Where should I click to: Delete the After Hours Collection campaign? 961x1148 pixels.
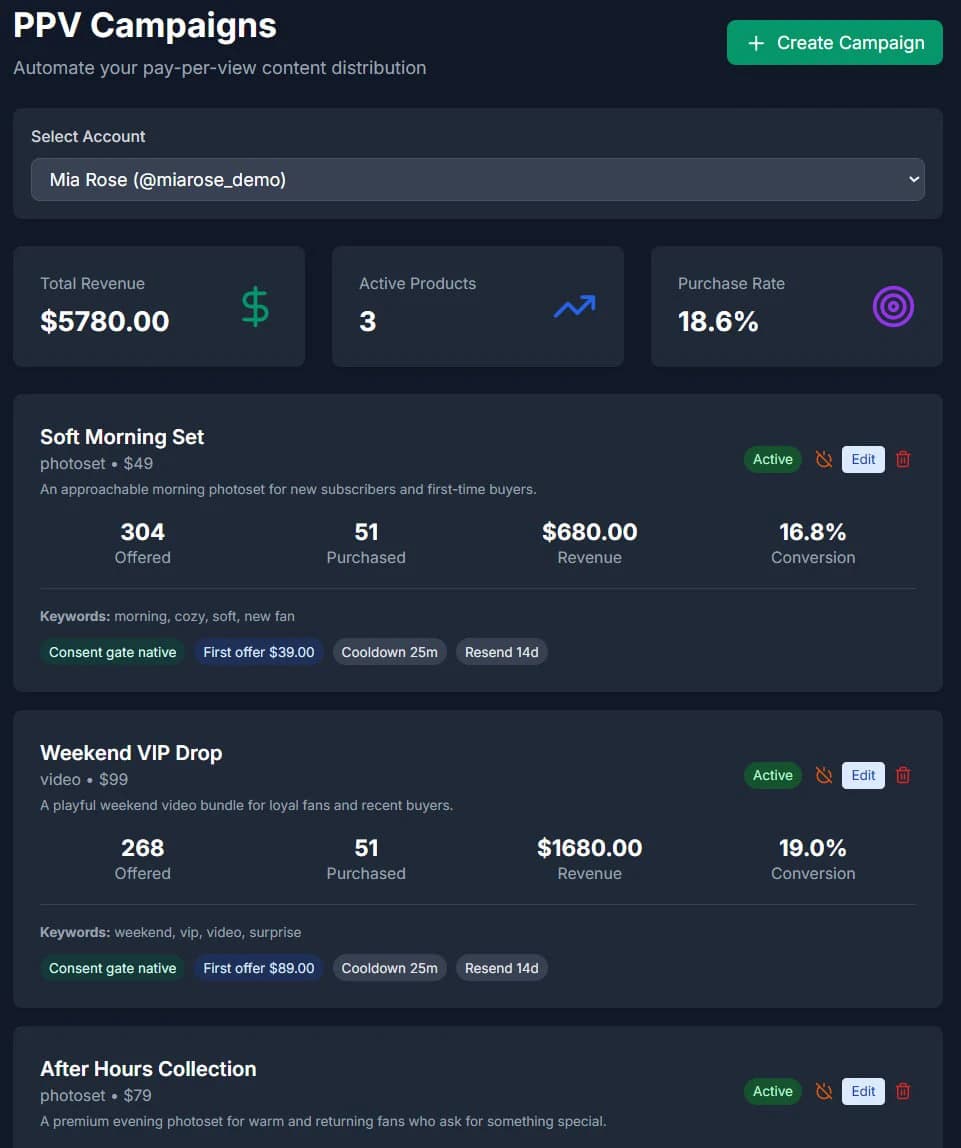click(903, 1092)
